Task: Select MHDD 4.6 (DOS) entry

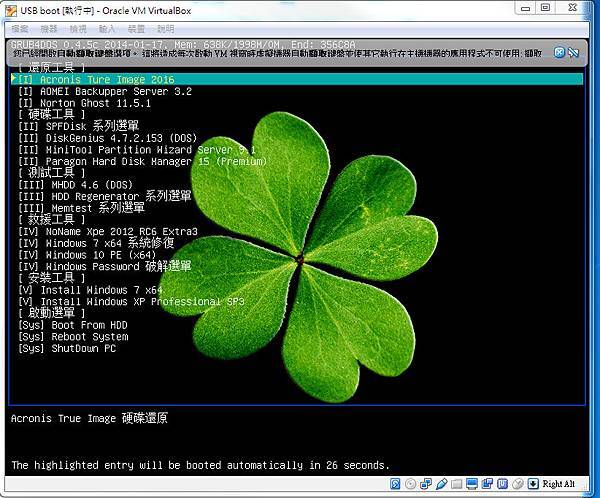Action: (75, 185)
